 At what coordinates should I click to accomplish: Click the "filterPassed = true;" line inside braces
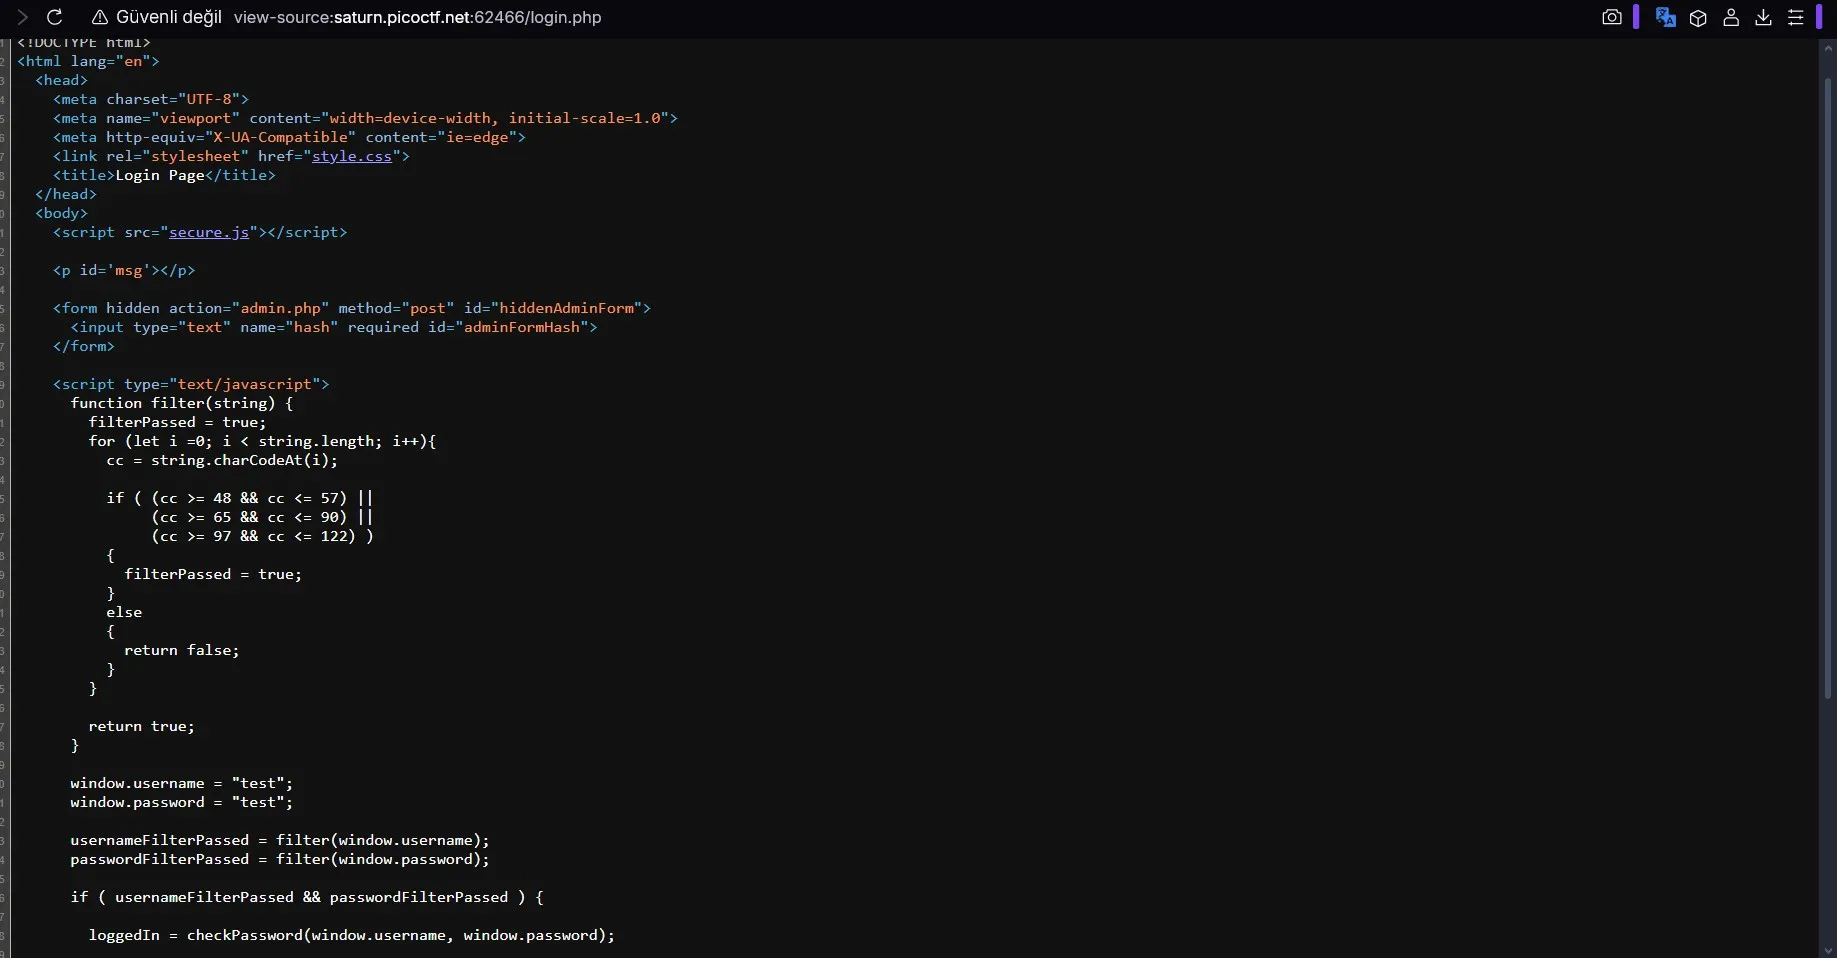pyautogui.click(x=213, y=574)
